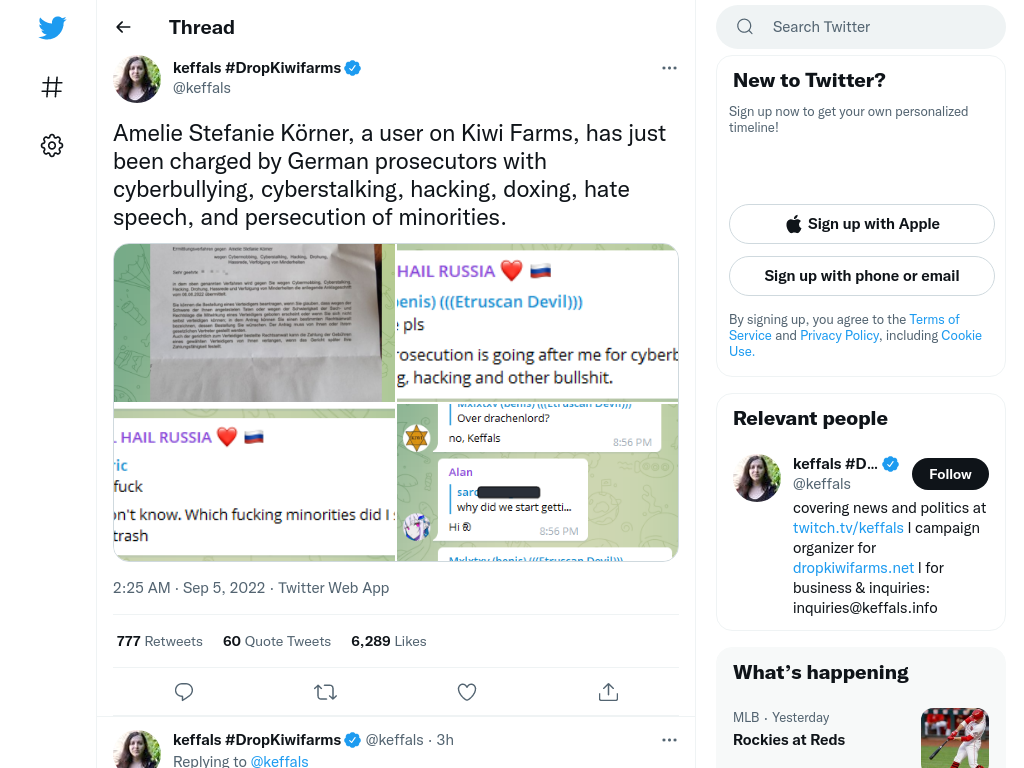Viewport: 1024px width, 768px height.
Task: Visit the twitch.tv/keffals link
Action: (x=848, y=528)
